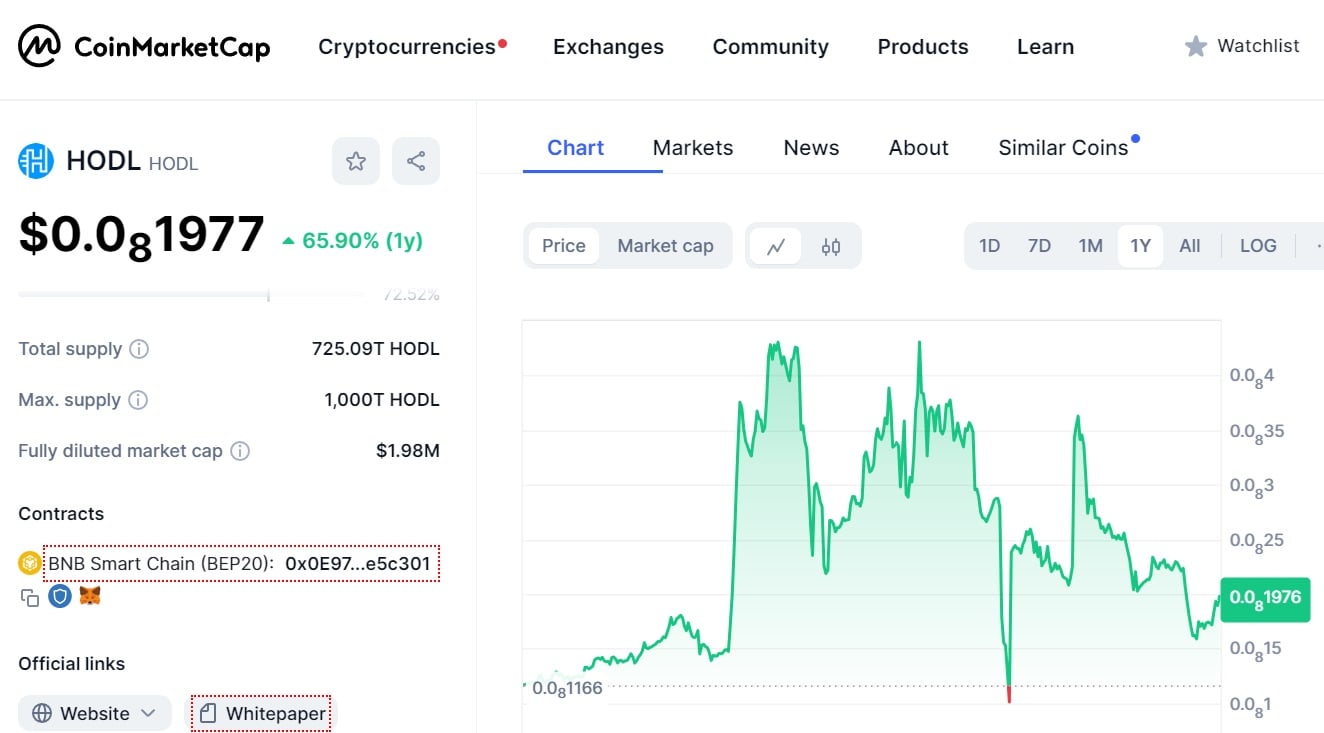Open the CoinMarketCap logo home icon
Image resolution: width=1324 pixels, height=733 pixels.
pos(40,45)
